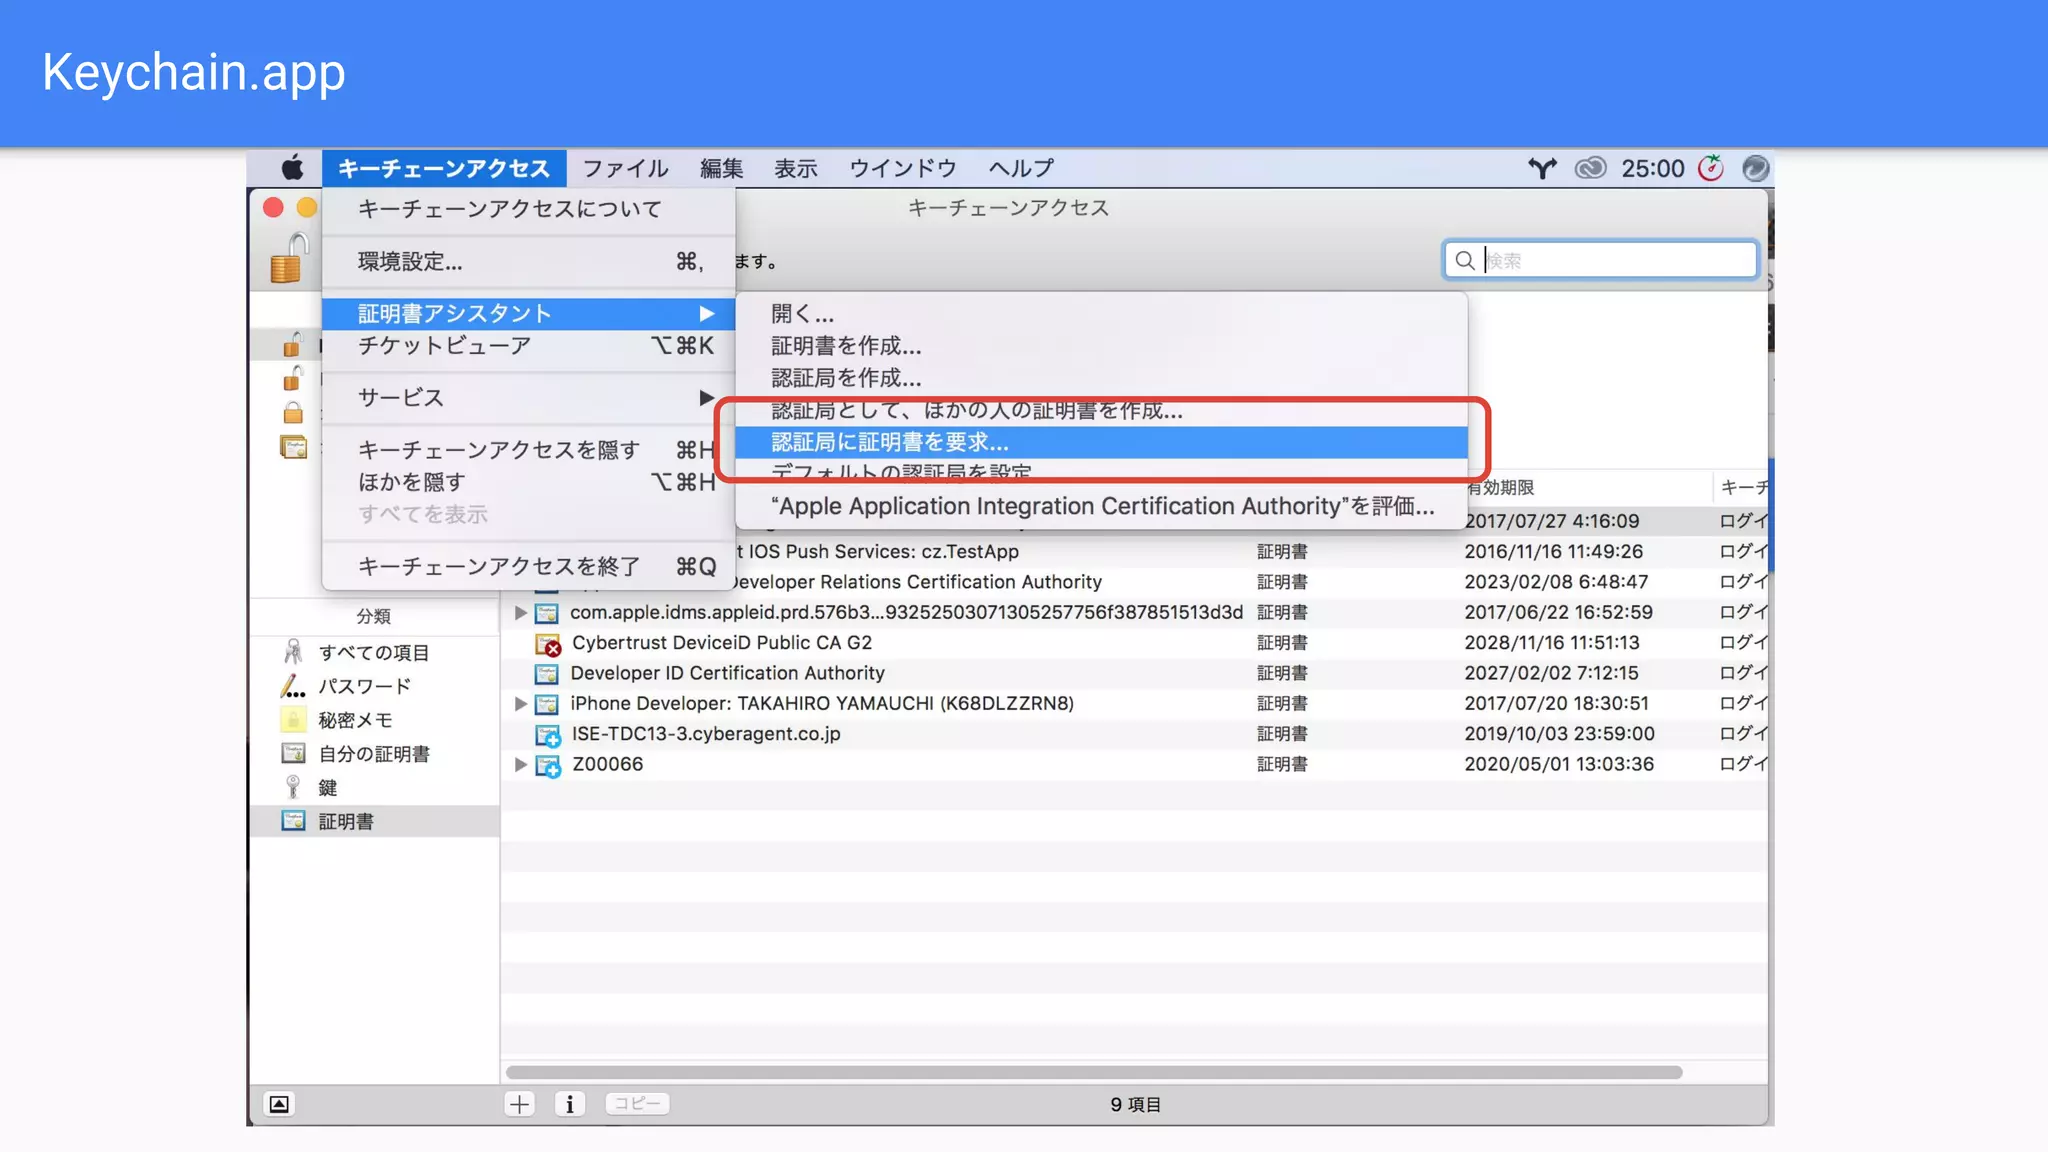
Task: Select the Developer ID Certification Authority row
Action: click(x=1134, y=673)
